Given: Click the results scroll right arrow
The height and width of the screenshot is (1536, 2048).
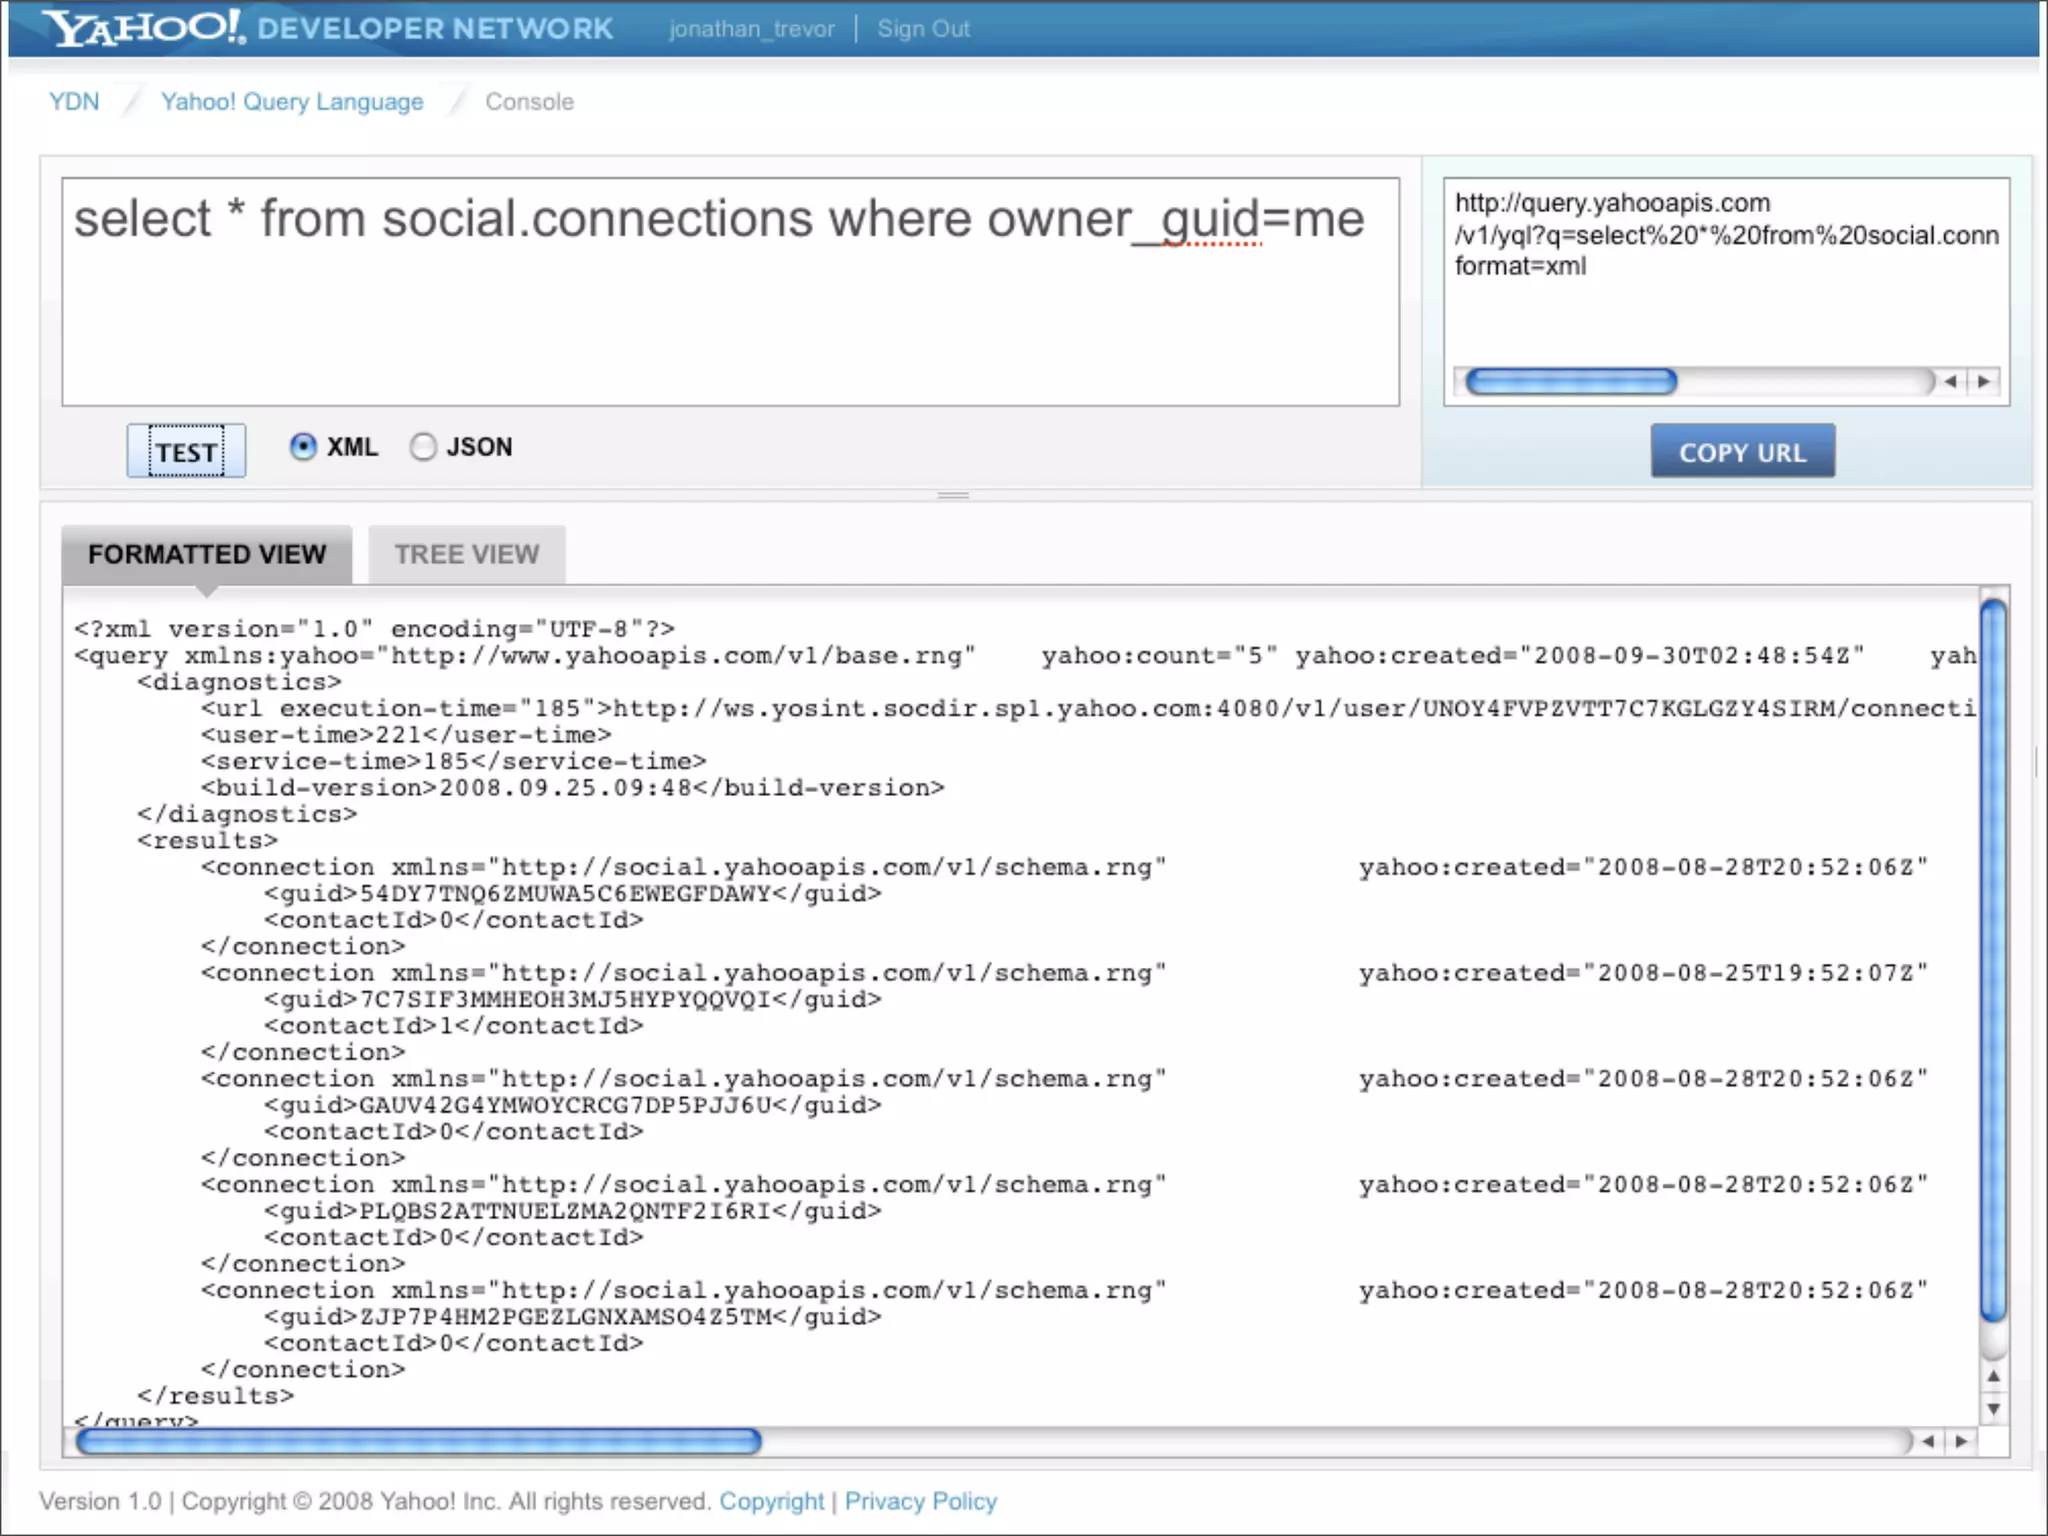Looking at the screenshot, I should (1961, 1441).
